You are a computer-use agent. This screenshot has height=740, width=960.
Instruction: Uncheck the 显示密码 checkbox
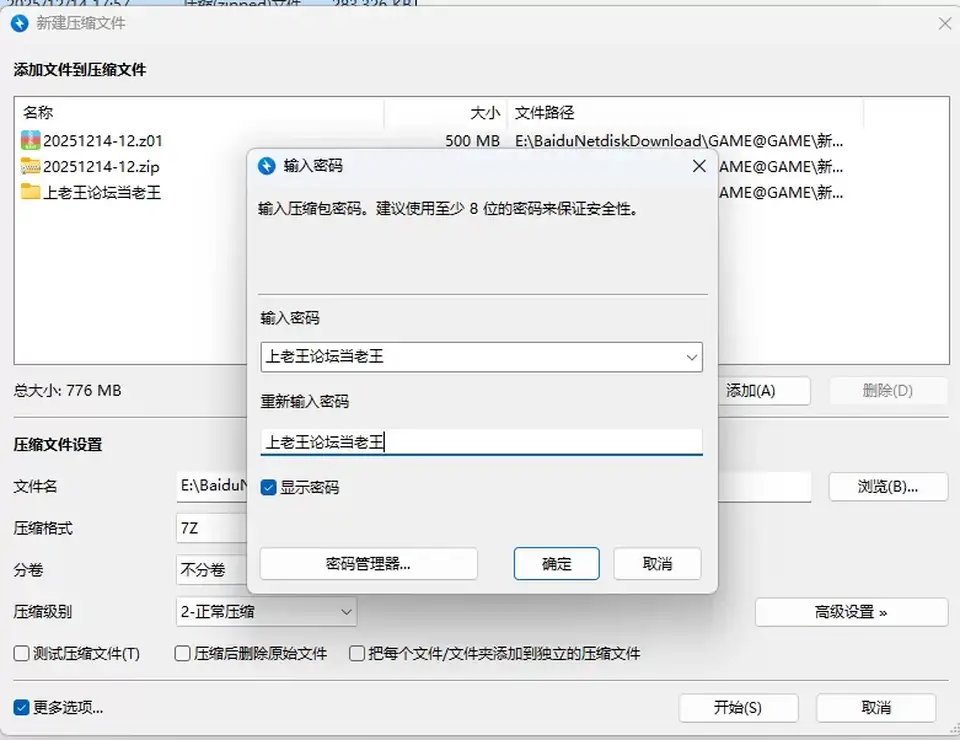[x=268, y=487]
